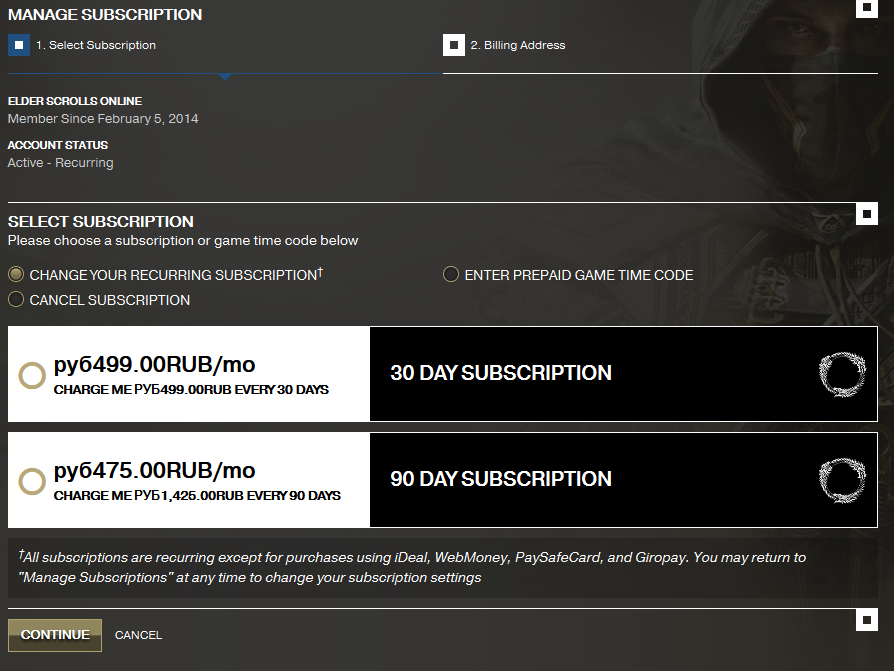Click the 'Charge me РУБ499.00RUB every 30 days' text
The image size is (894, 671).
(x=191, y=390)
